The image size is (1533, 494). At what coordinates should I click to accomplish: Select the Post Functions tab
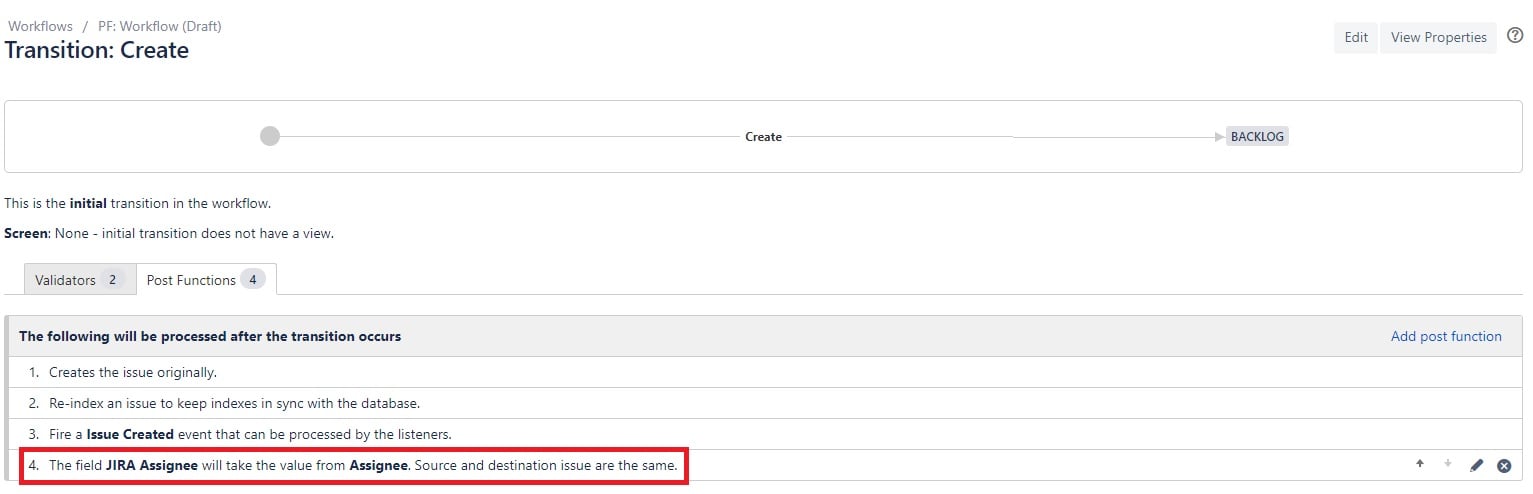pyautogui.click(x=205, y=280)
